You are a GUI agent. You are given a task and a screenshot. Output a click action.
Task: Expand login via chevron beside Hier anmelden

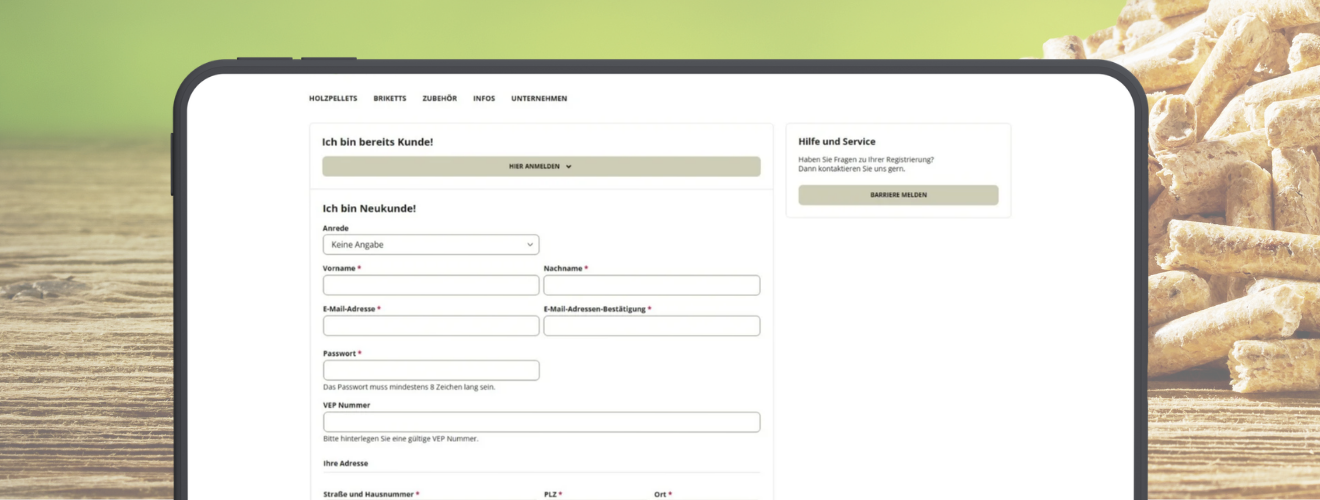[x=569, y=167]
